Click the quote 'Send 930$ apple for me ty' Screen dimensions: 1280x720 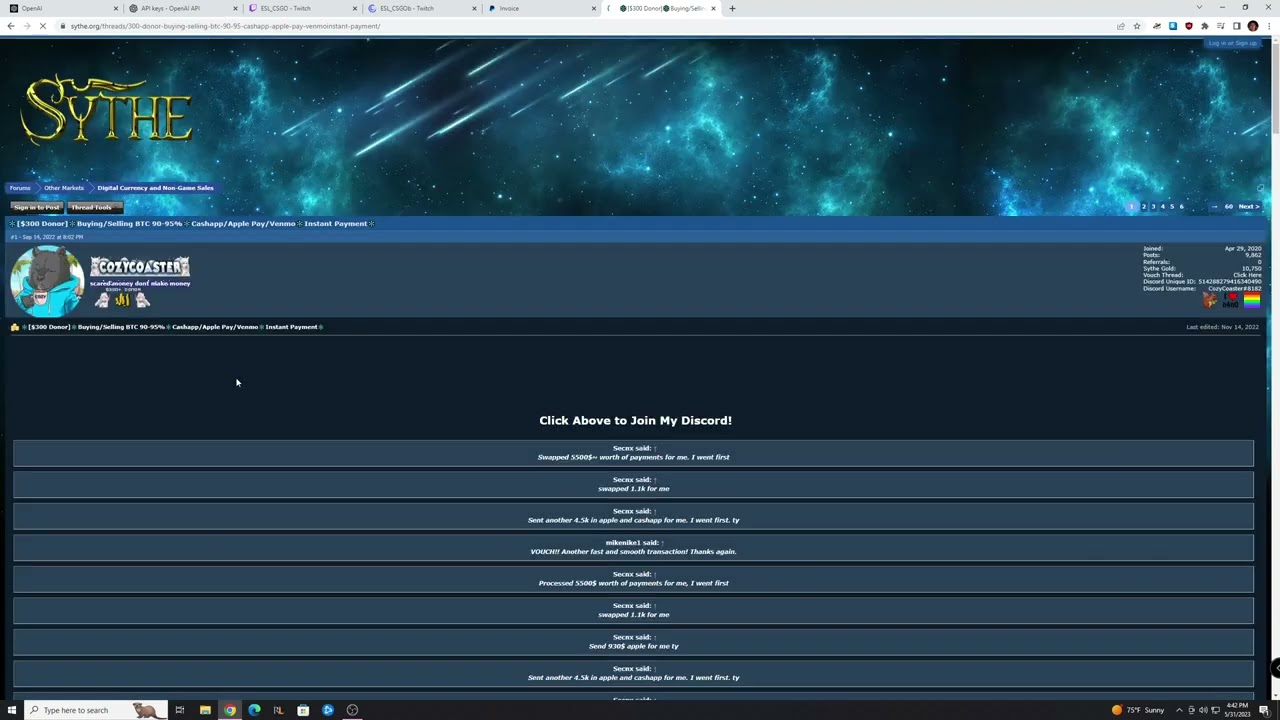633,646
